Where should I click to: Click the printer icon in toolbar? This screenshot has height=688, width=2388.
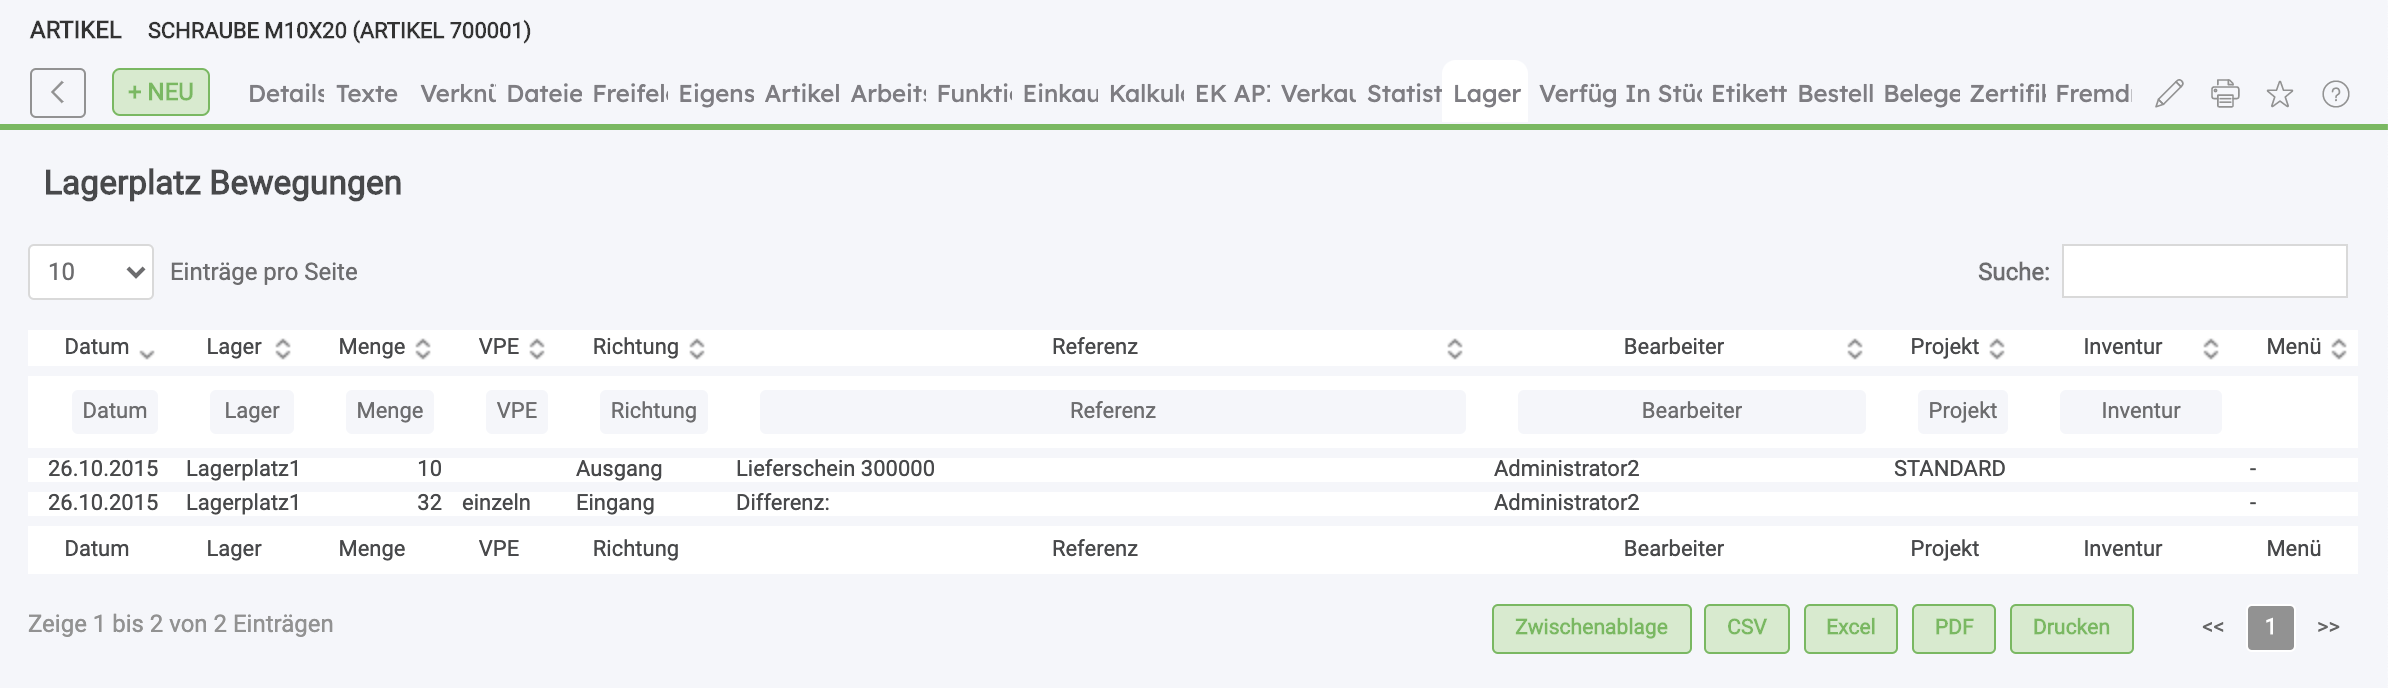coord(2224,94)
